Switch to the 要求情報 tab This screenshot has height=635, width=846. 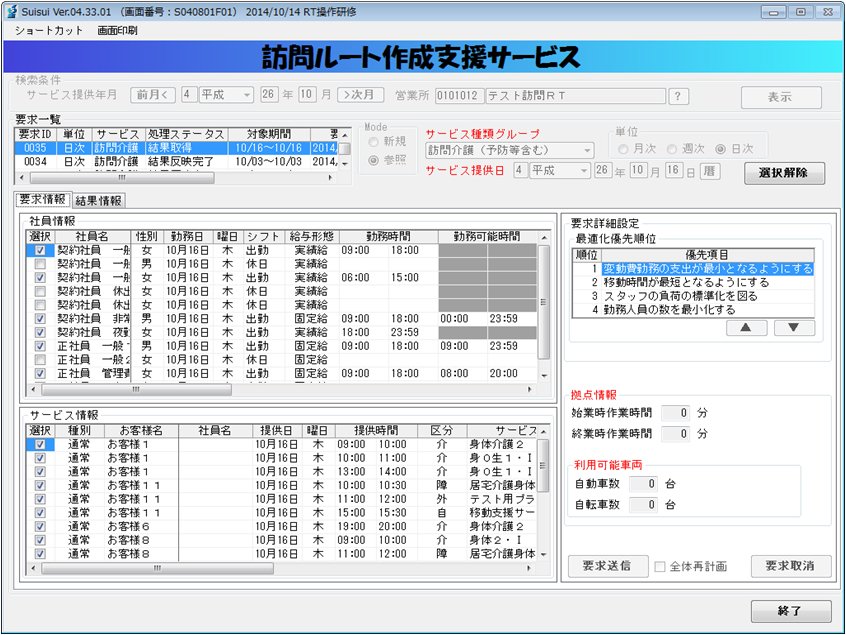tap(43, 200)
